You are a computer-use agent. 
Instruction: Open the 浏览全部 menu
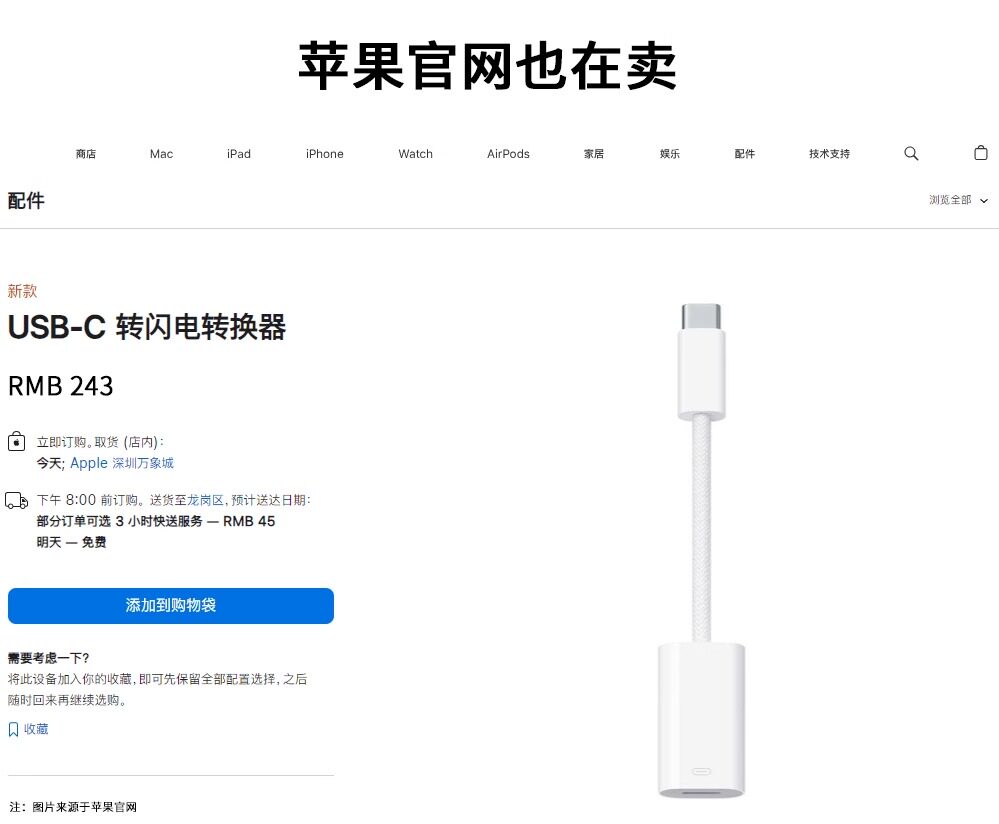click(x=950, y=200)
